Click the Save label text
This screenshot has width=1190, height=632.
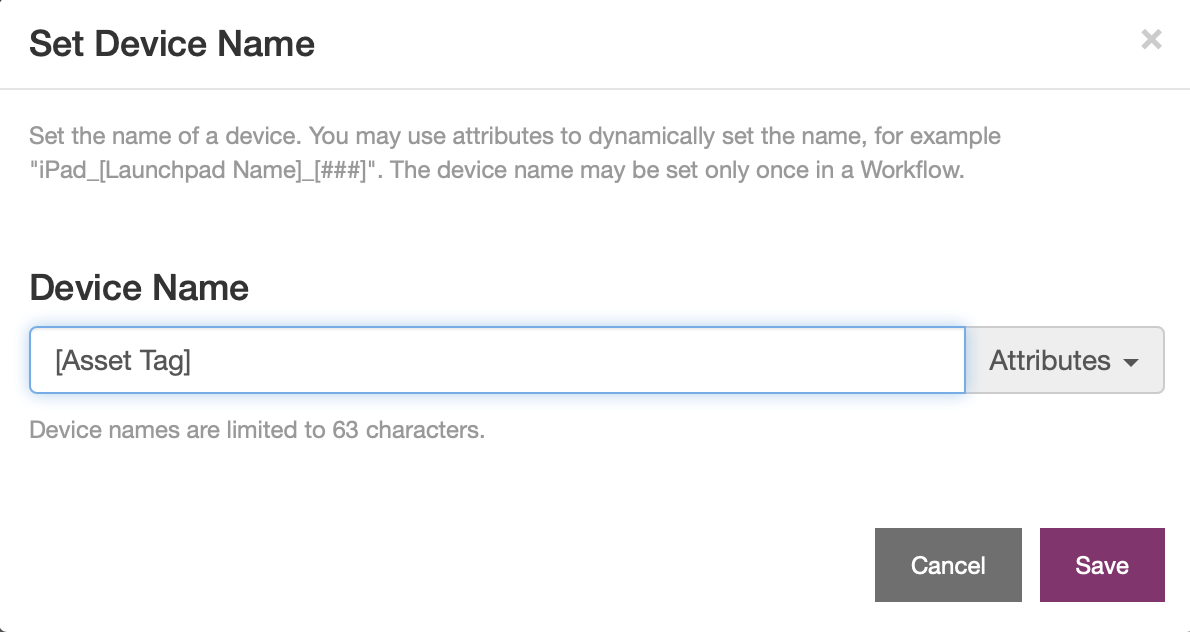tap(1102, 565)
